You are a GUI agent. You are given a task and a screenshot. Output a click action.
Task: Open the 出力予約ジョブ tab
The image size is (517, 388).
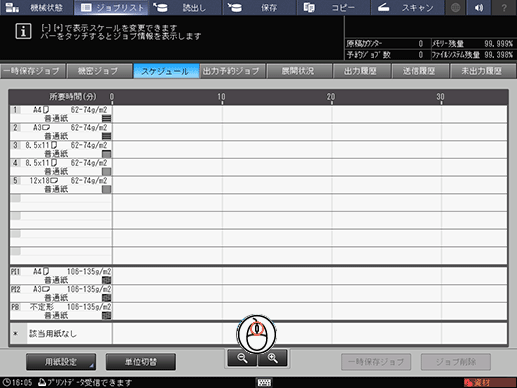231,71
